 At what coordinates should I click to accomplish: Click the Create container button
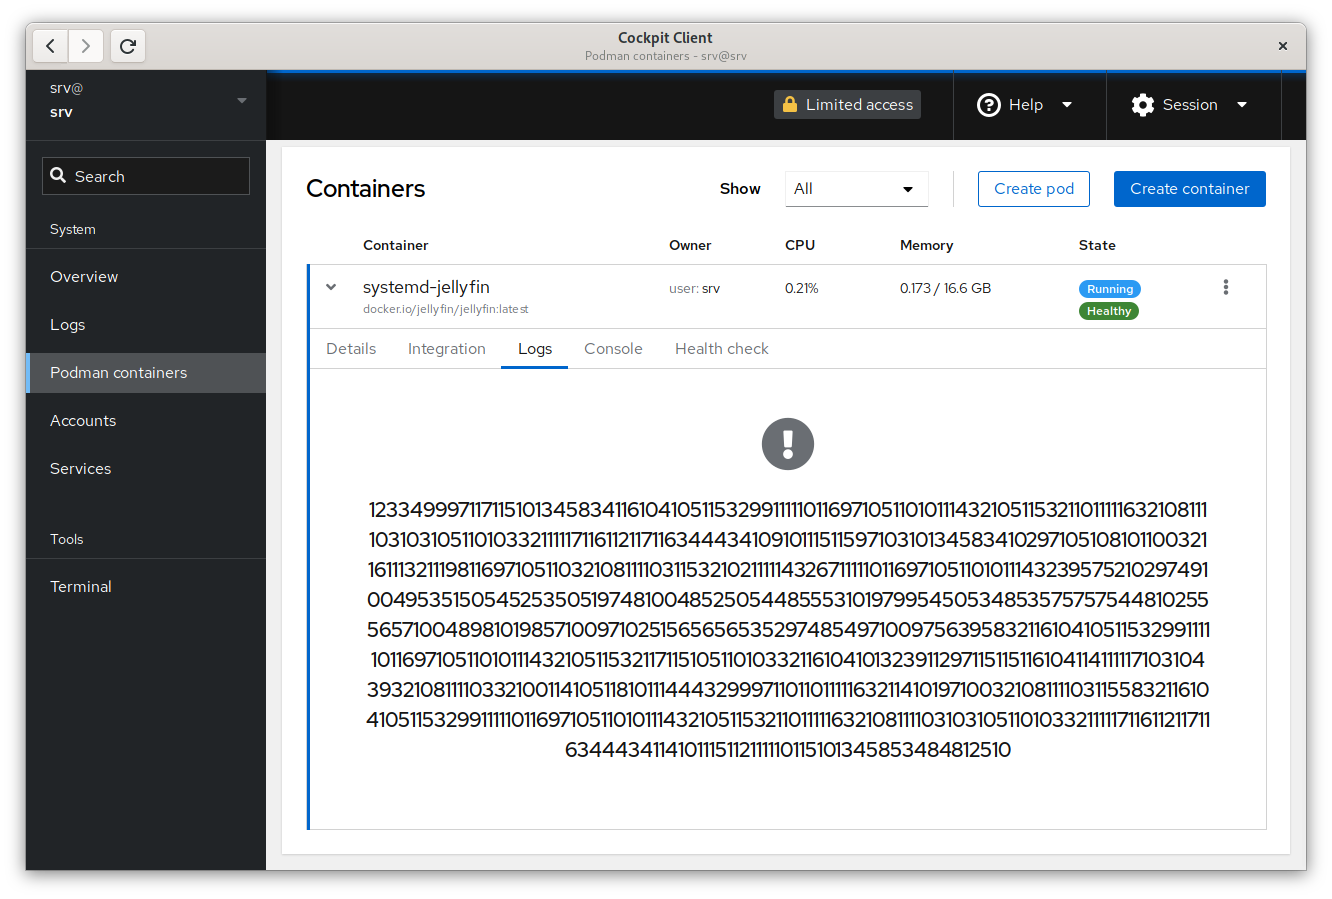(x=1189, y=188)
